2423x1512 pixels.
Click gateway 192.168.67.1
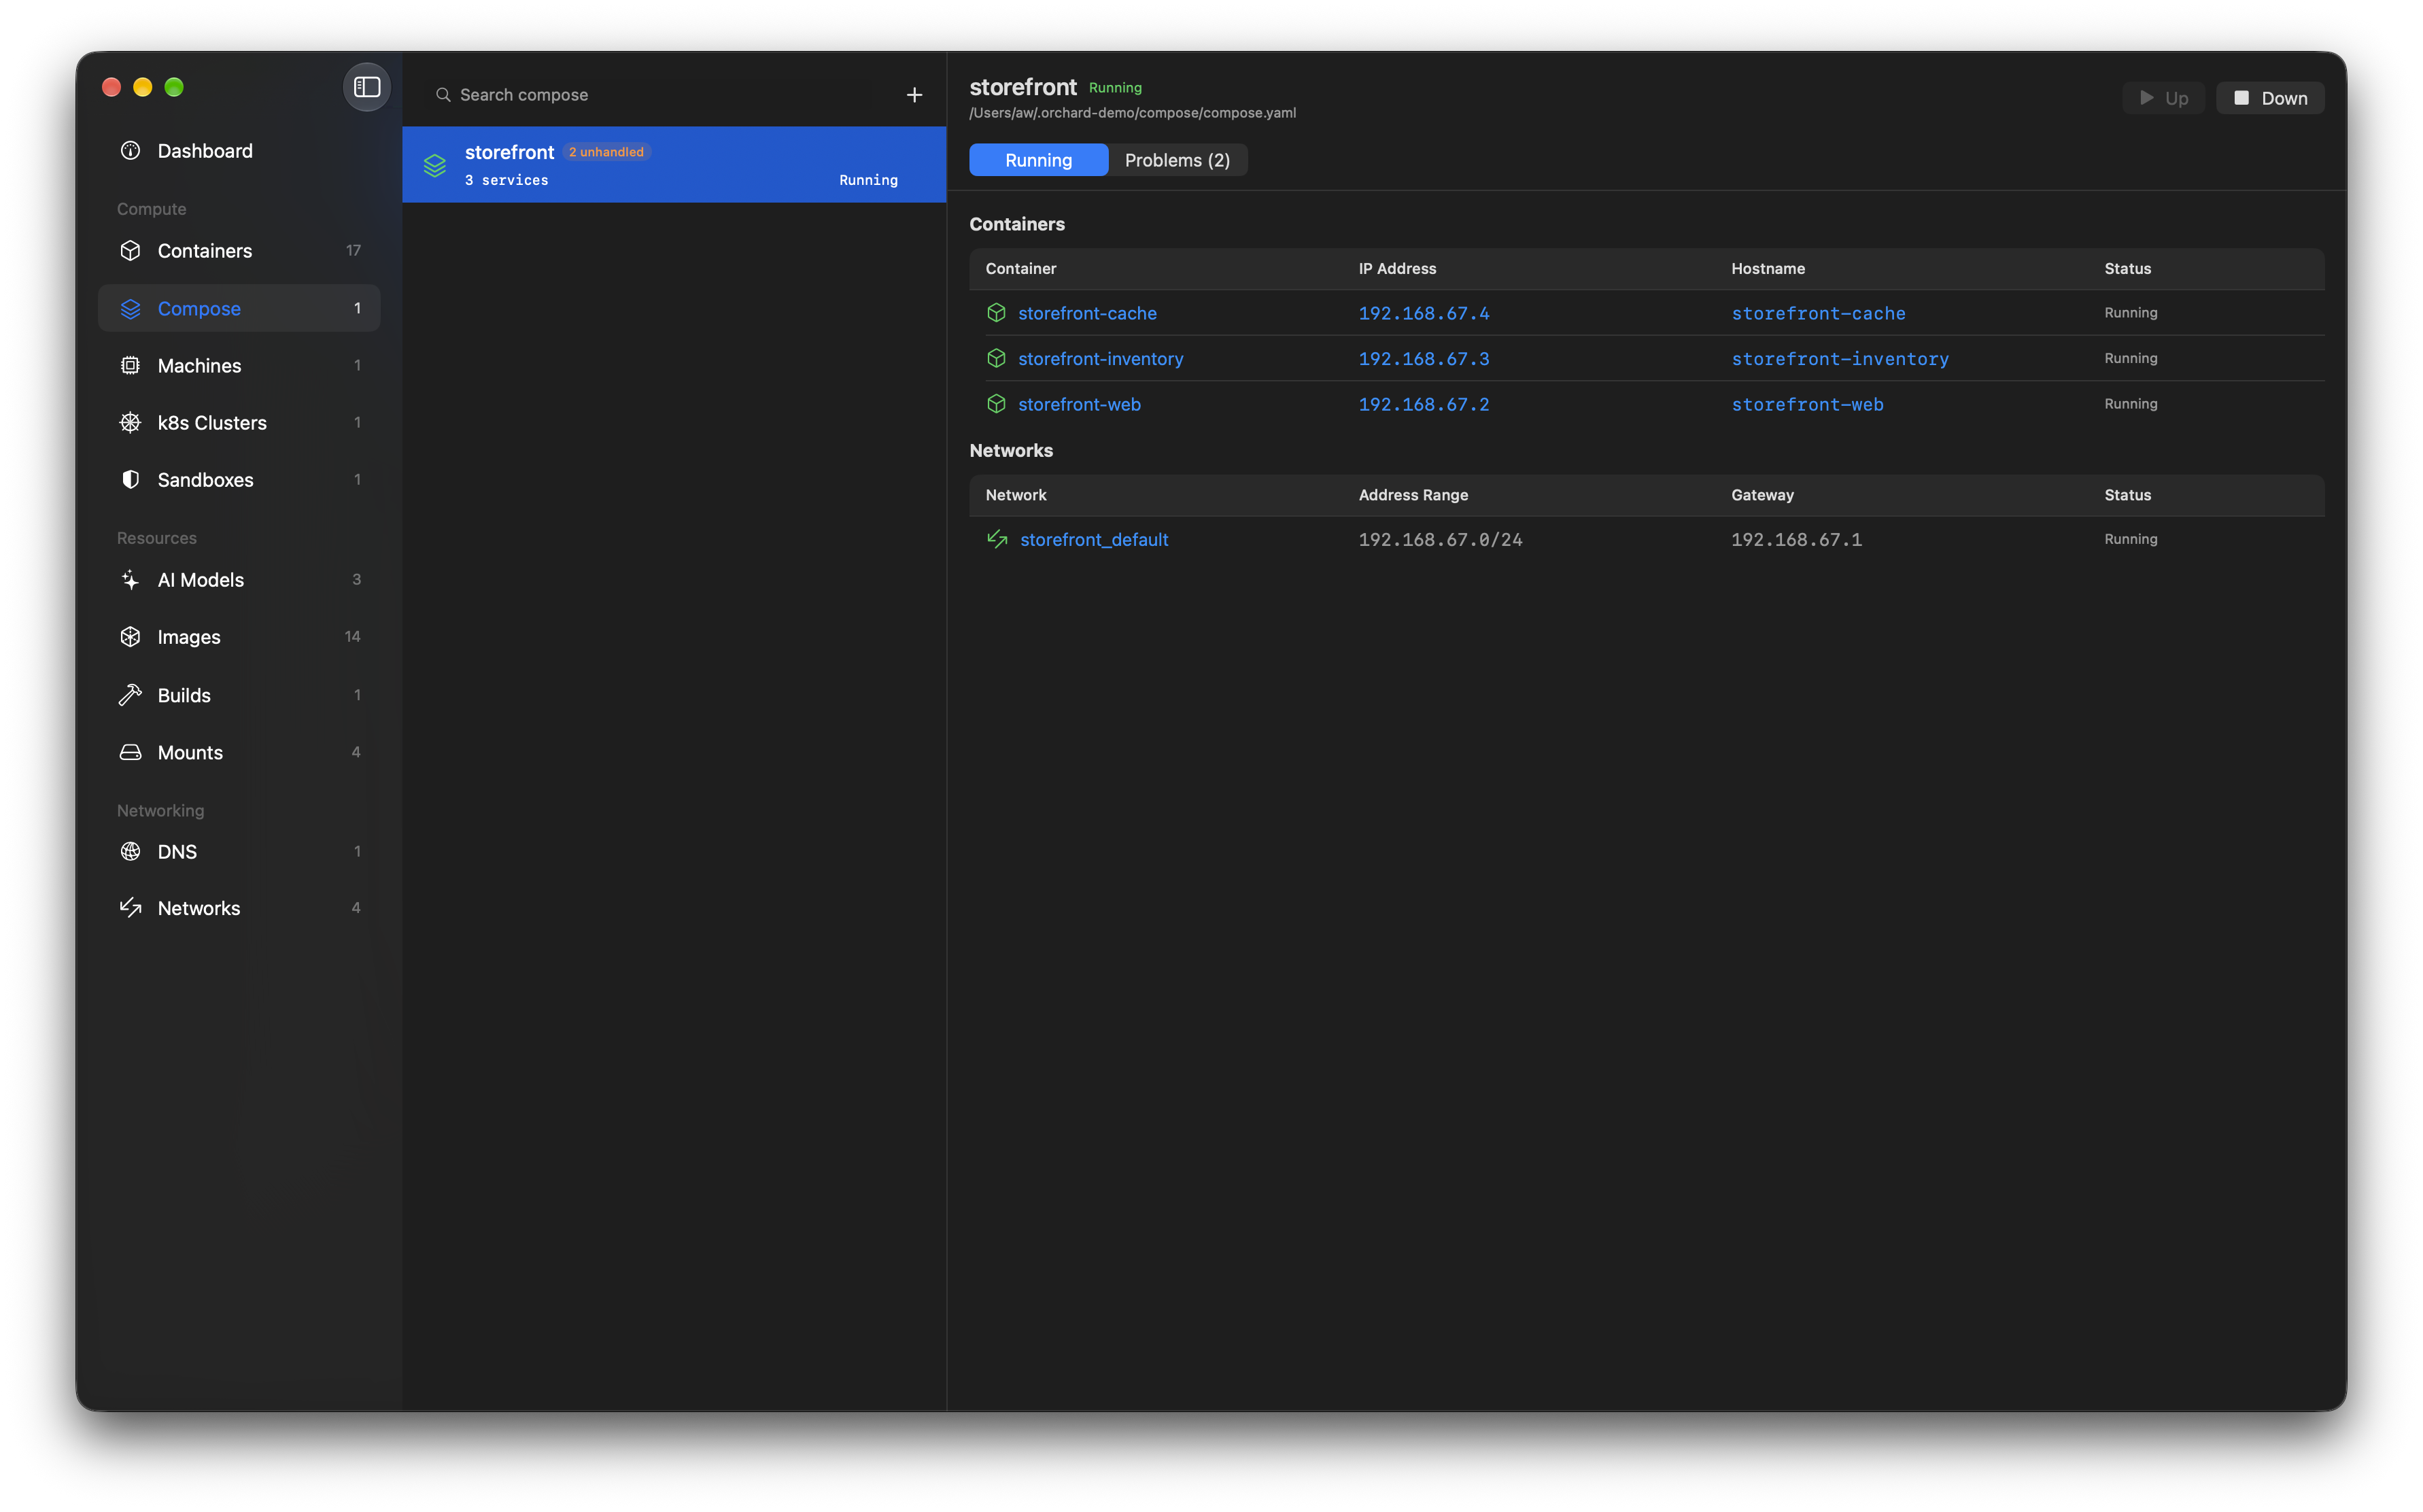(1796, 540)
